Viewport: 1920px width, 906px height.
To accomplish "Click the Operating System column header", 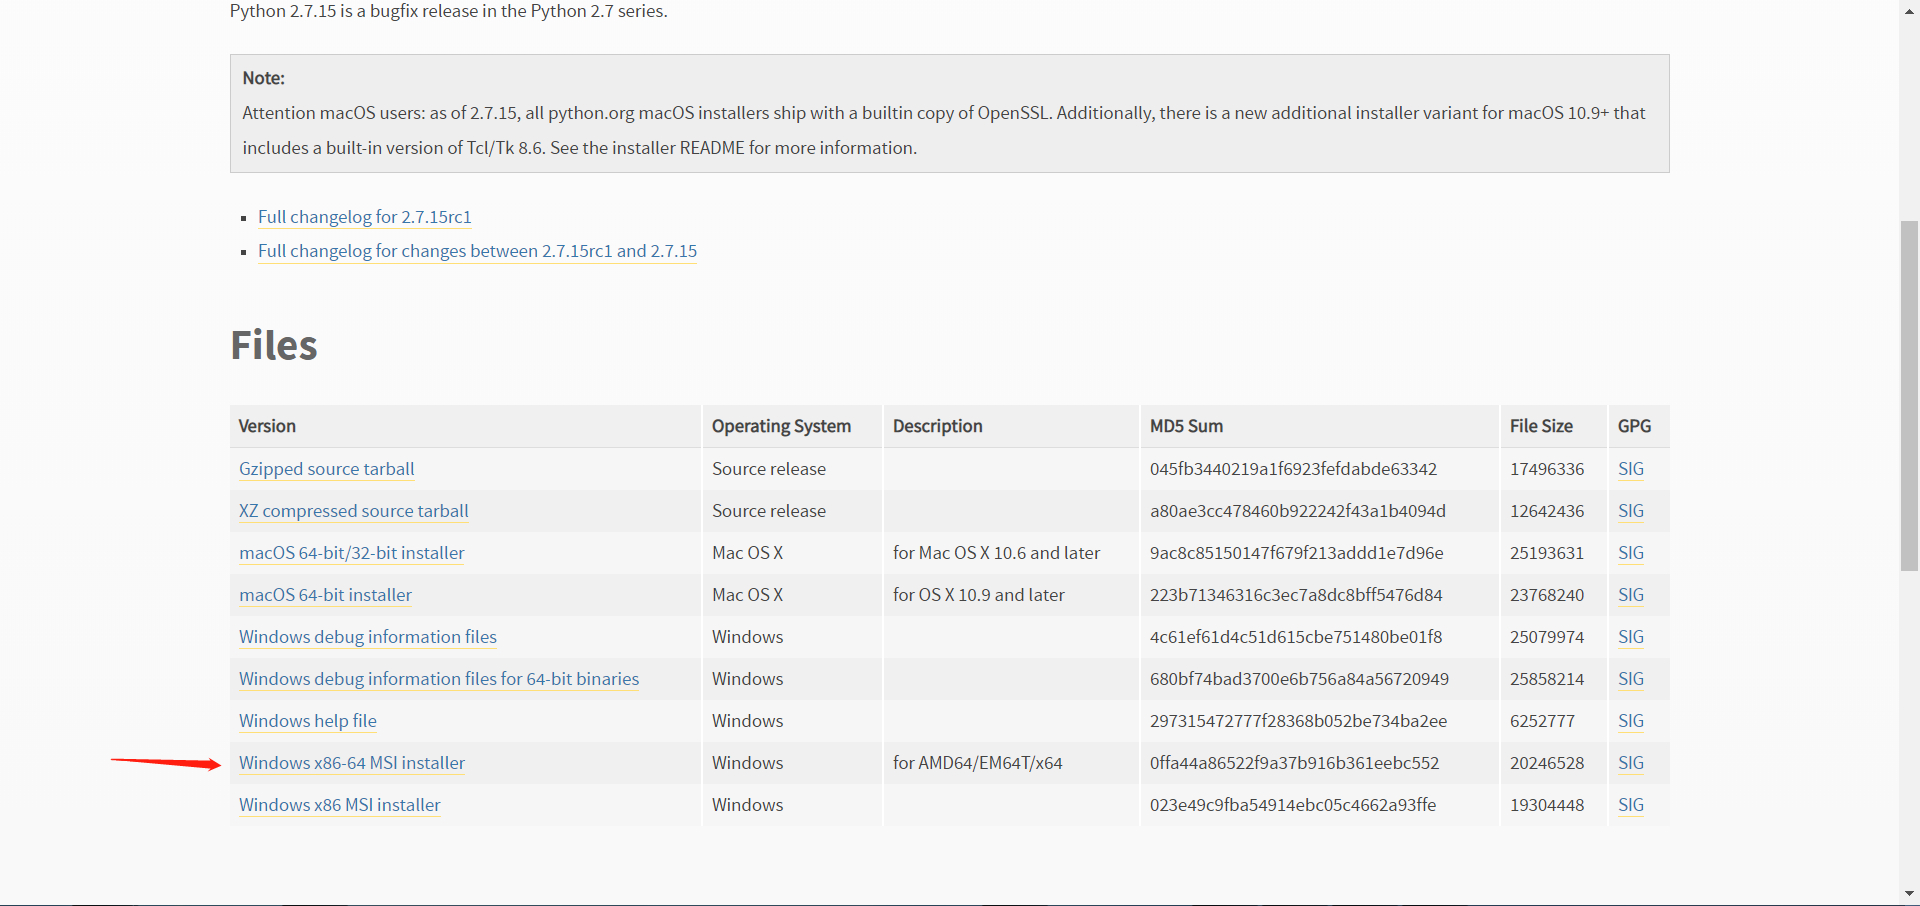I will pos(781,426).
